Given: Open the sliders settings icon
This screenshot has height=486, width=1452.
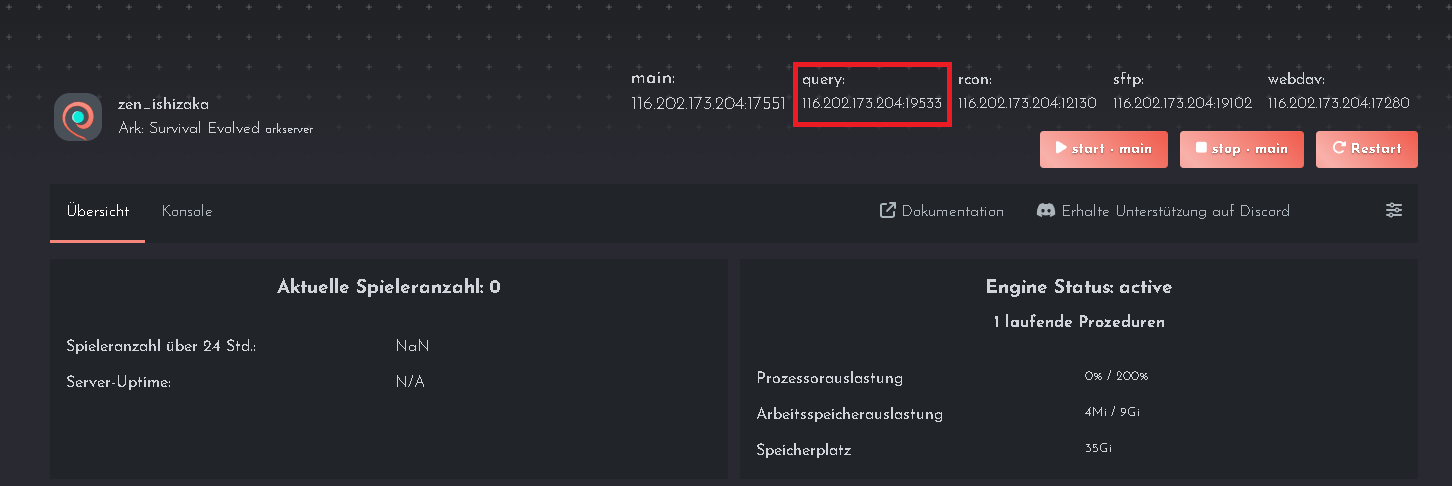Looking at the screenshot, I should point(1394,210).
